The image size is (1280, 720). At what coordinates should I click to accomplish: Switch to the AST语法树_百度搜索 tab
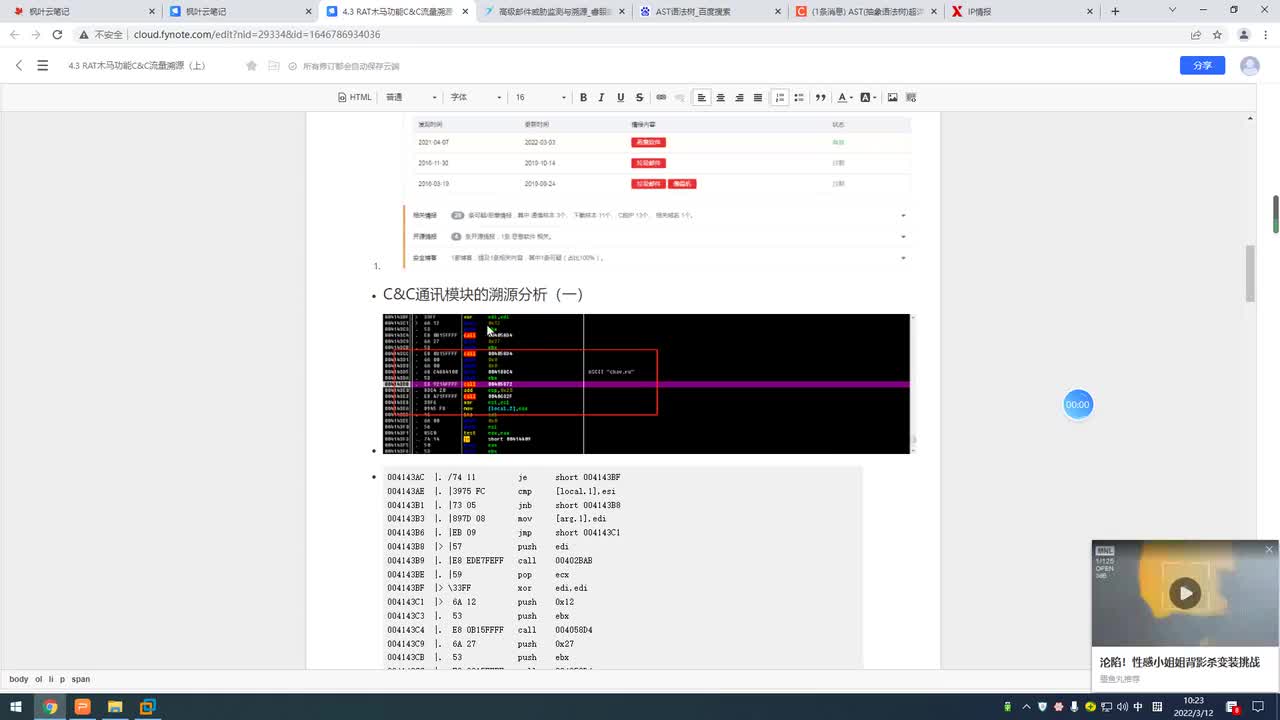click(709, 11)
